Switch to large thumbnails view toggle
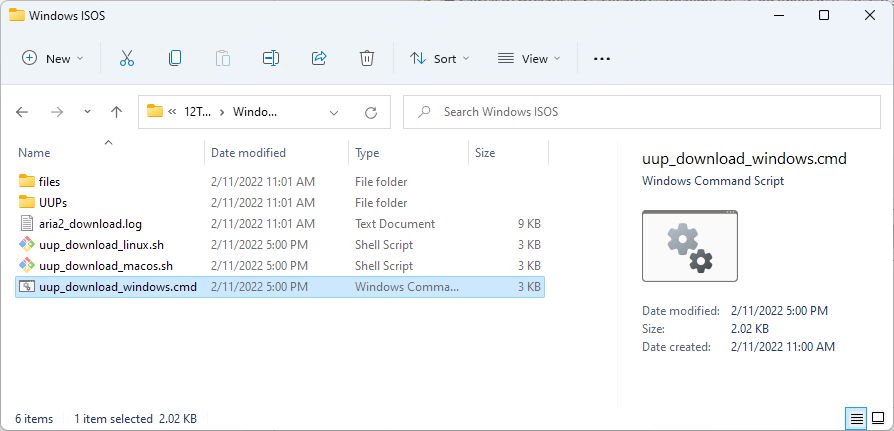Image resolution: width=894 pixels, height=431 pixels. tap(877, 418)
